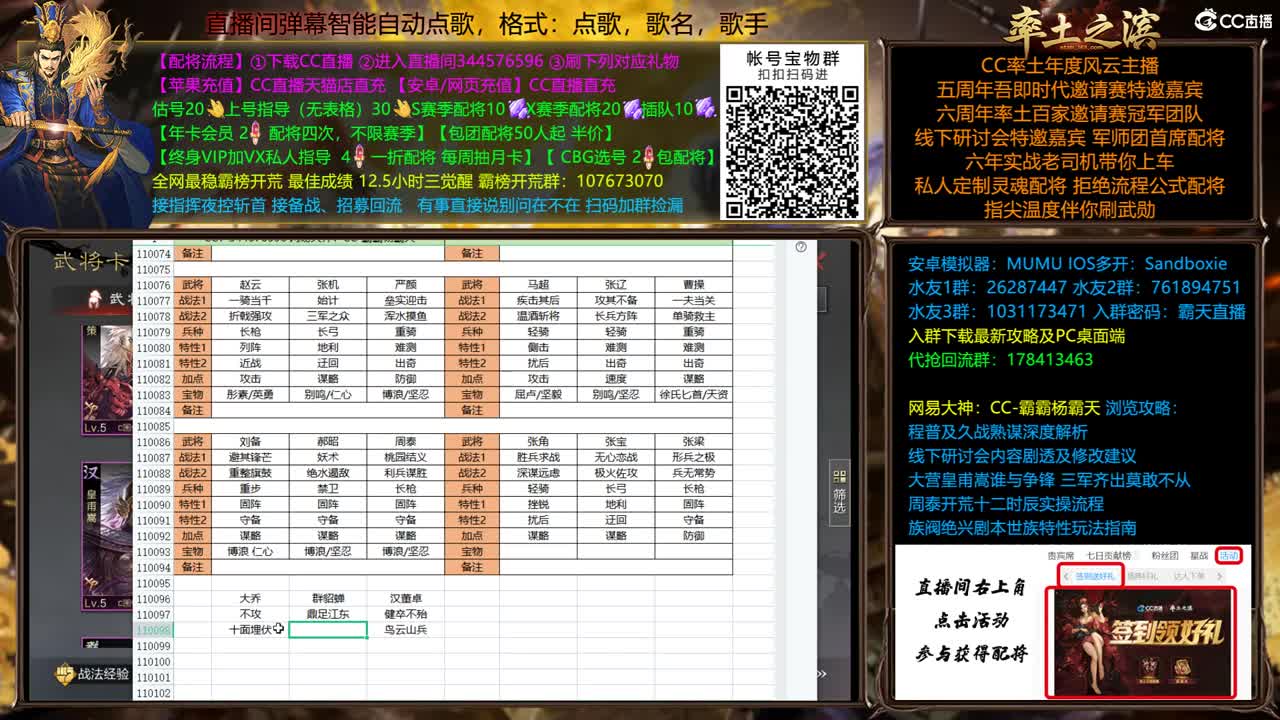Click the 形兵之极 cell

[693, 457]
